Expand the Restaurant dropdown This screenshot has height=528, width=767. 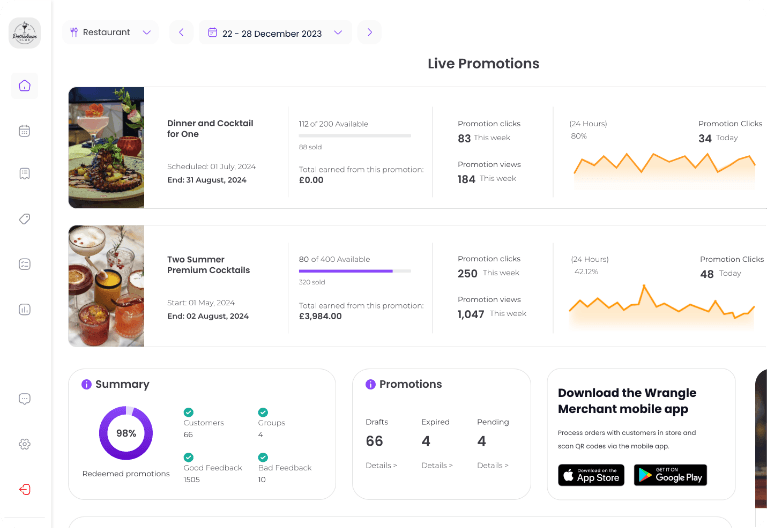pos(110,32)
